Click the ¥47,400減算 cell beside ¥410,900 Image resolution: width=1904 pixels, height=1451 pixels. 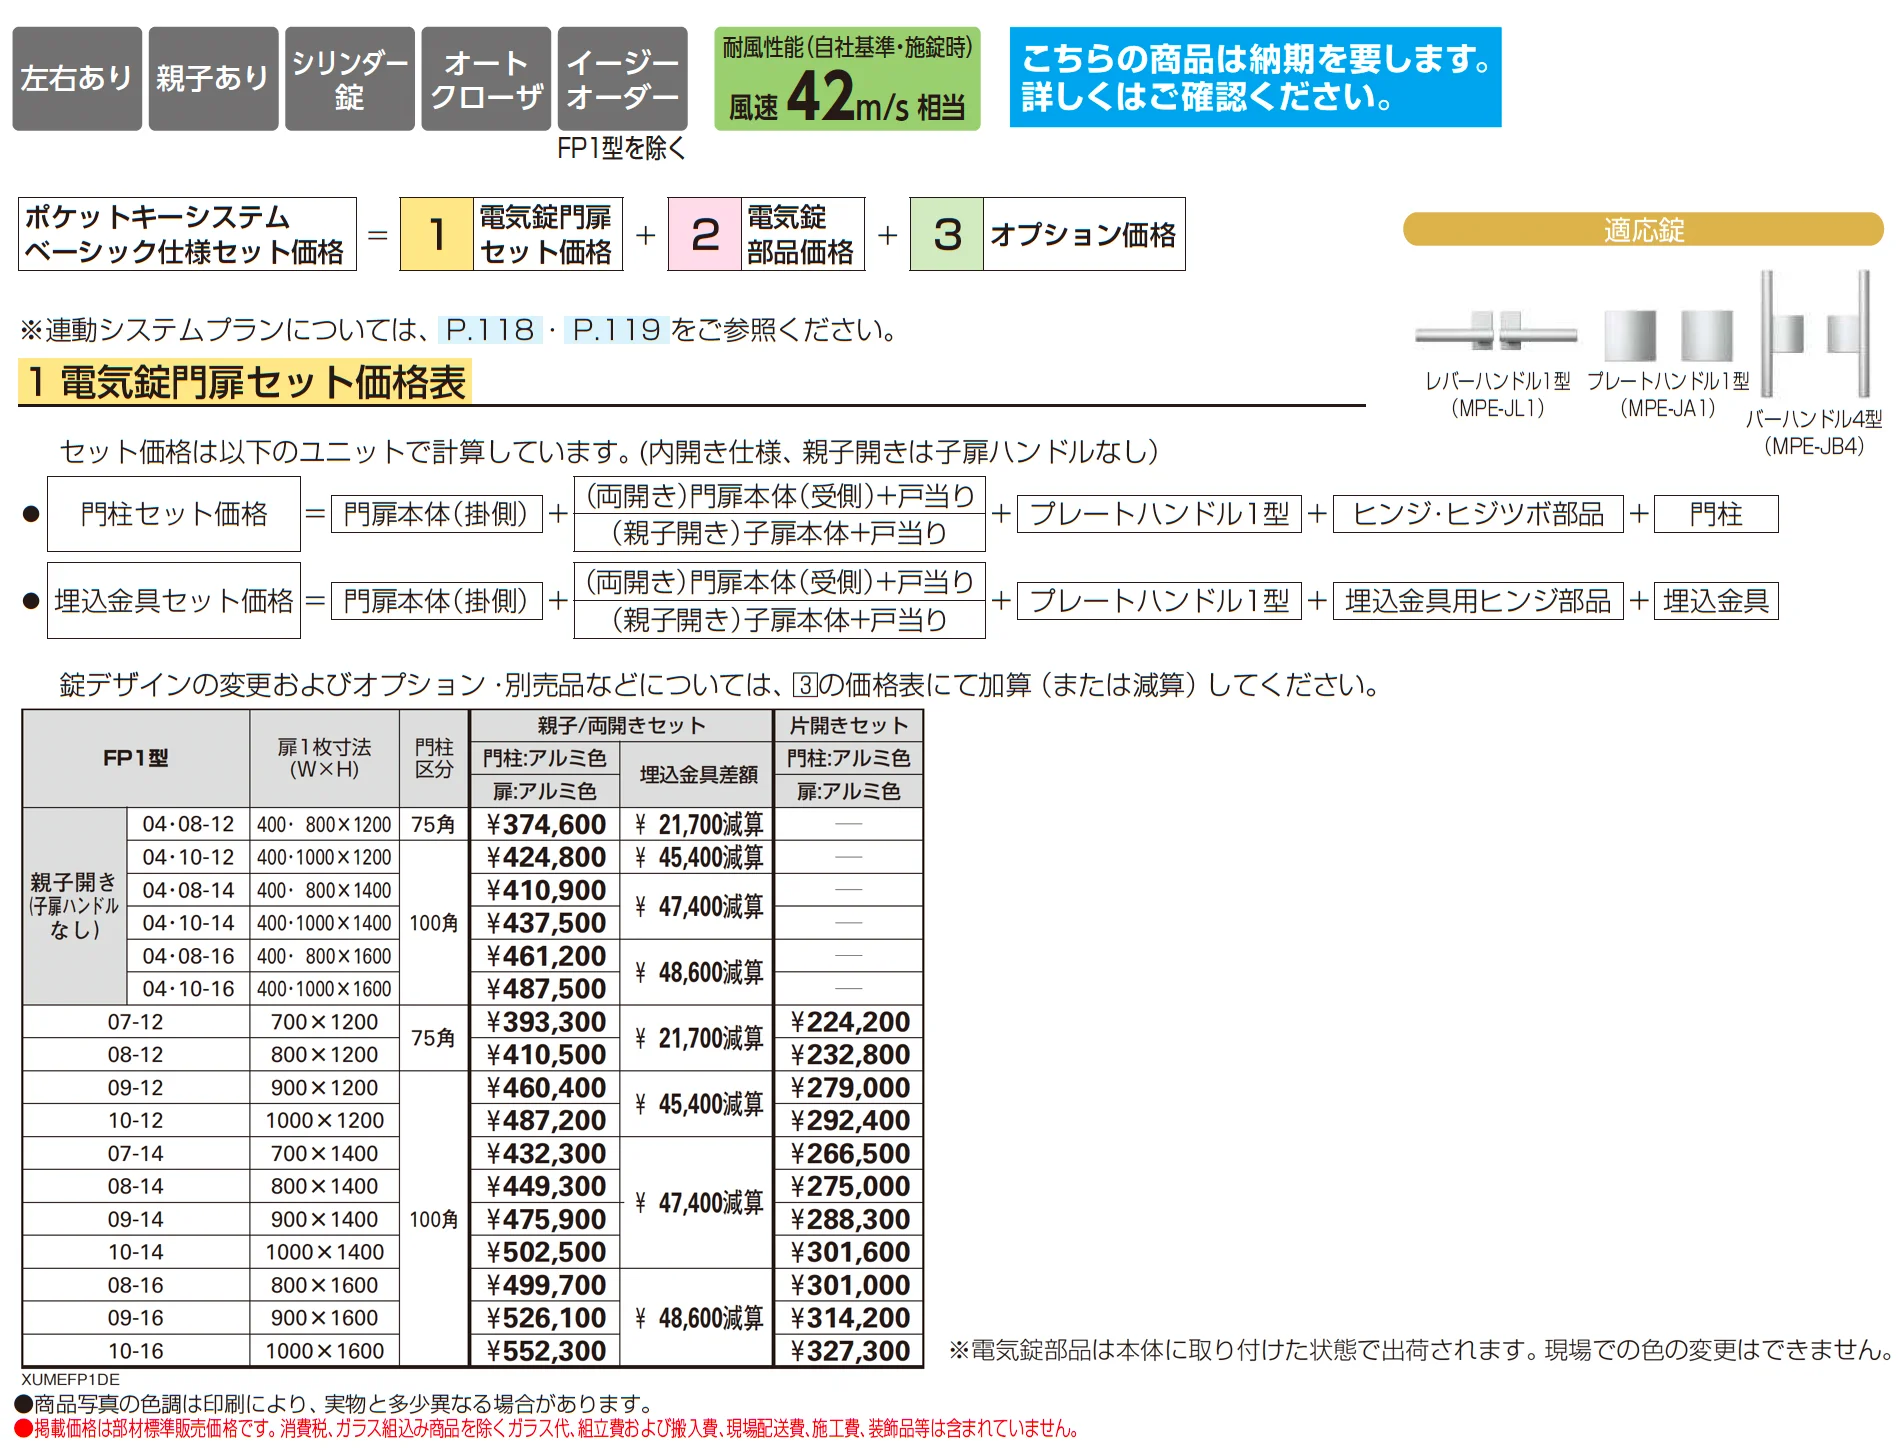(x=698, y=906)
